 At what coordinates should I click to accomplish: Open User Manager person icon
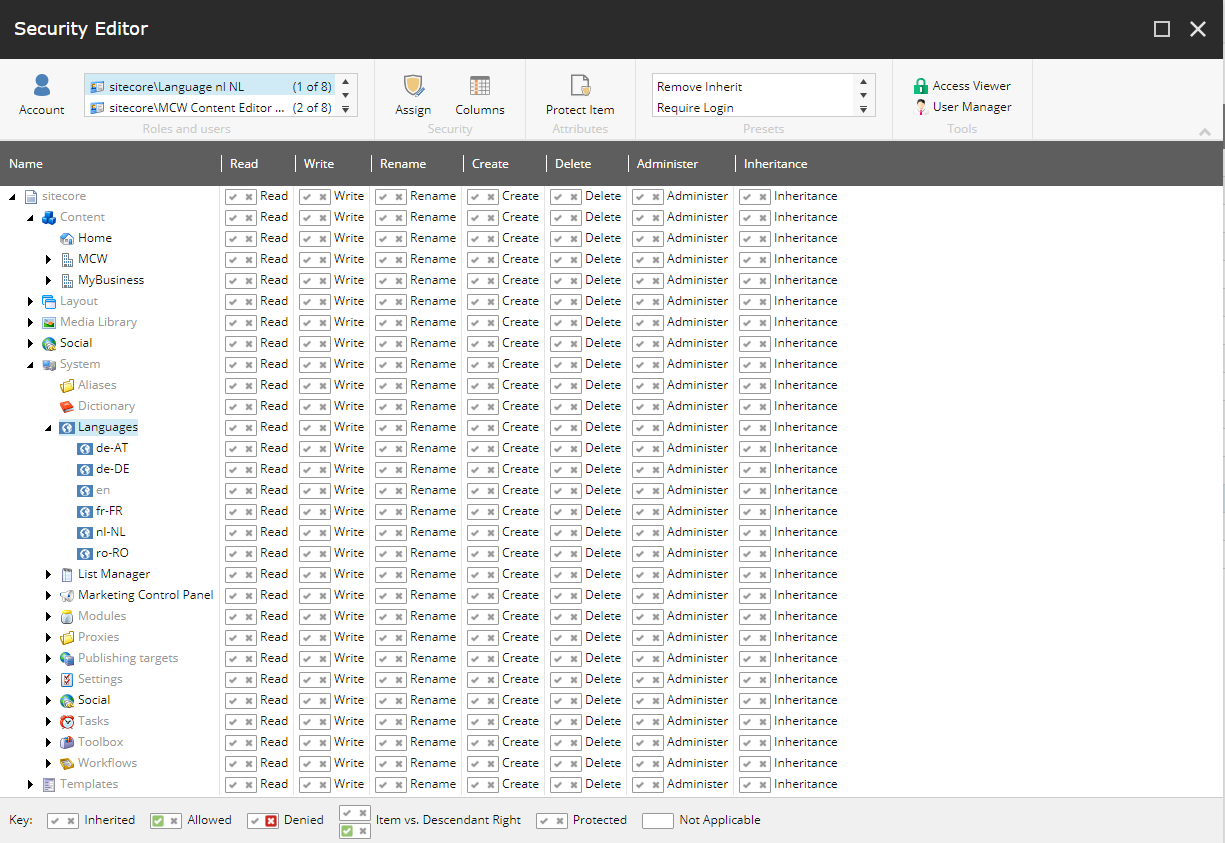921,107
